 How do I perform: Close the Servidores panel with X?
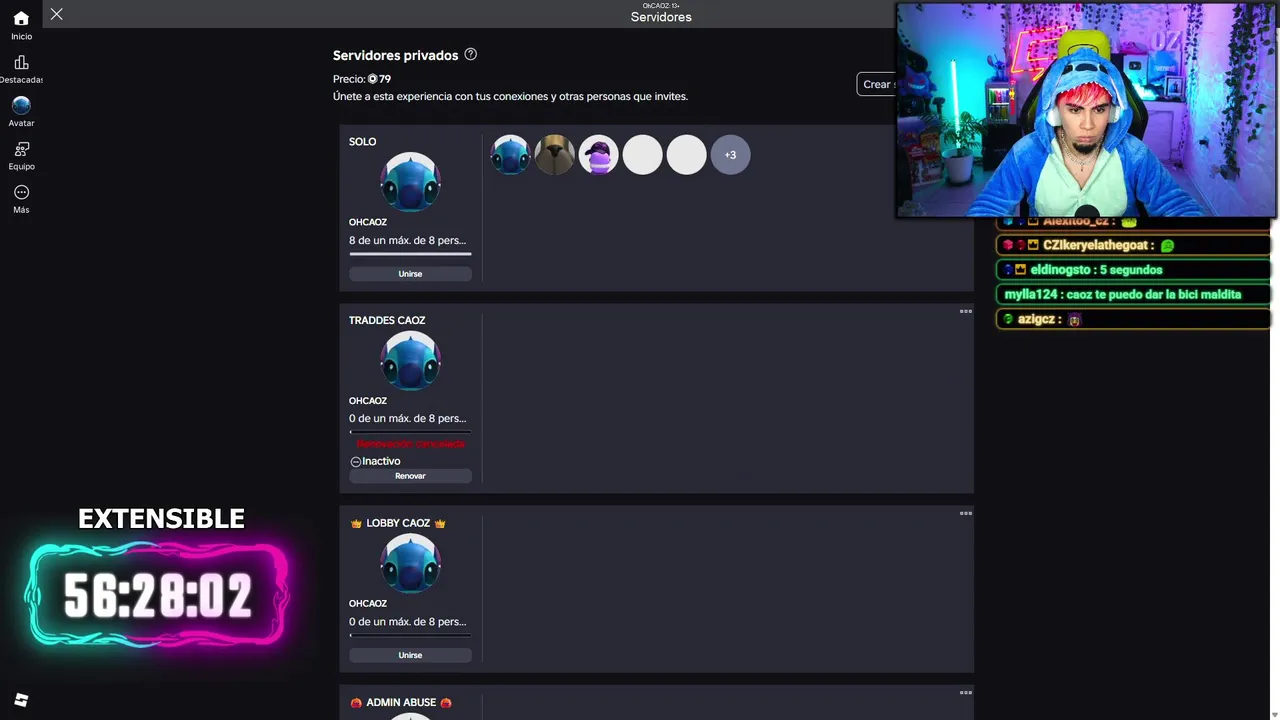tap(57, 14)
